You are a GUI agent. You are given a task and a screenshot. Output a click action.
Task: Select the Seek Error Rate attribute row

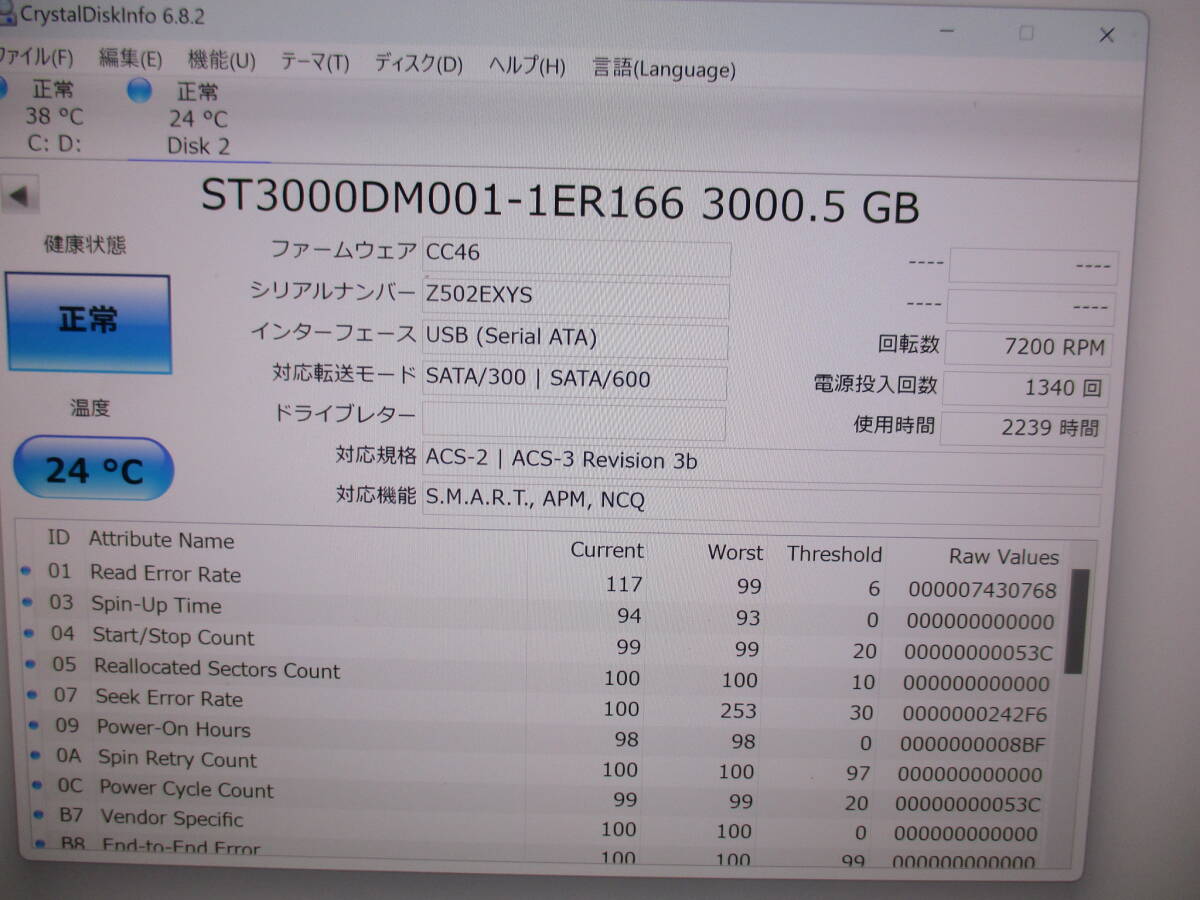click(540, 704)
